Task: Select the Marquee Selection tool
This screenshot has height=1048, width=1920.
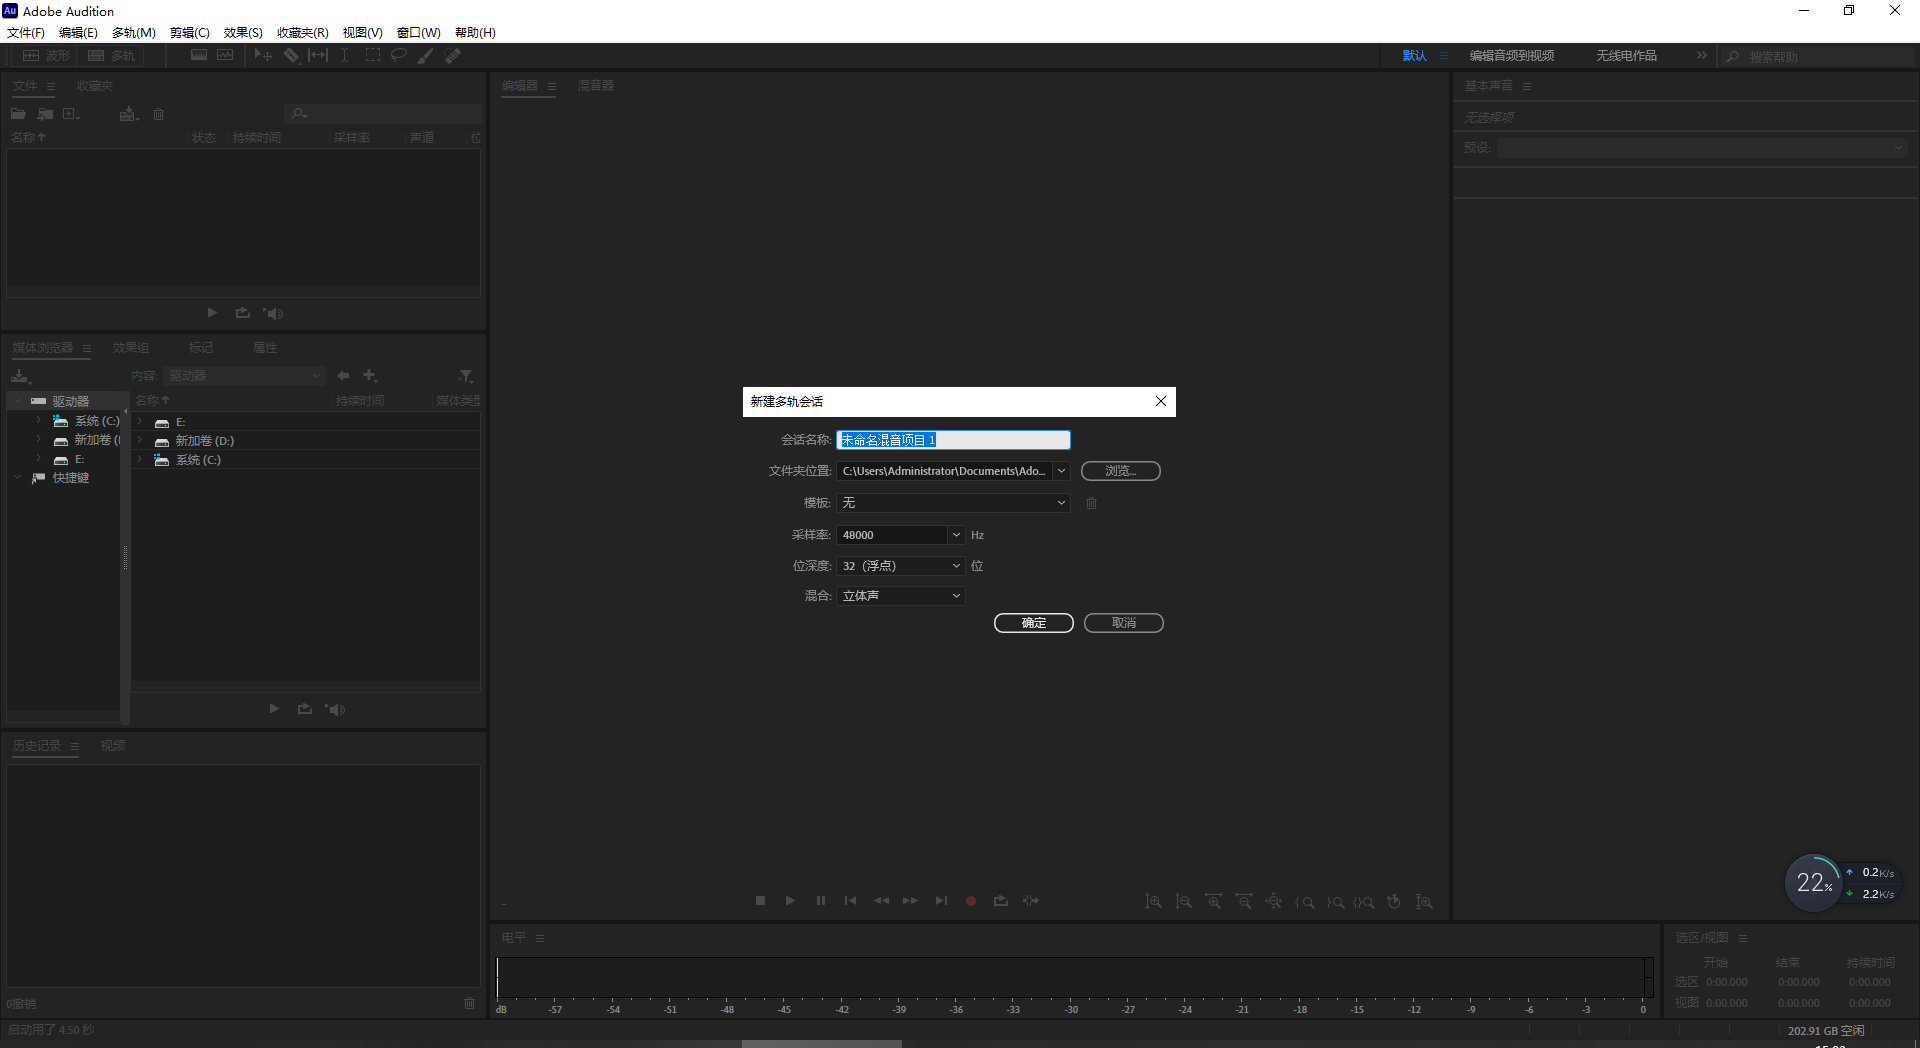Action: [373, 55]
